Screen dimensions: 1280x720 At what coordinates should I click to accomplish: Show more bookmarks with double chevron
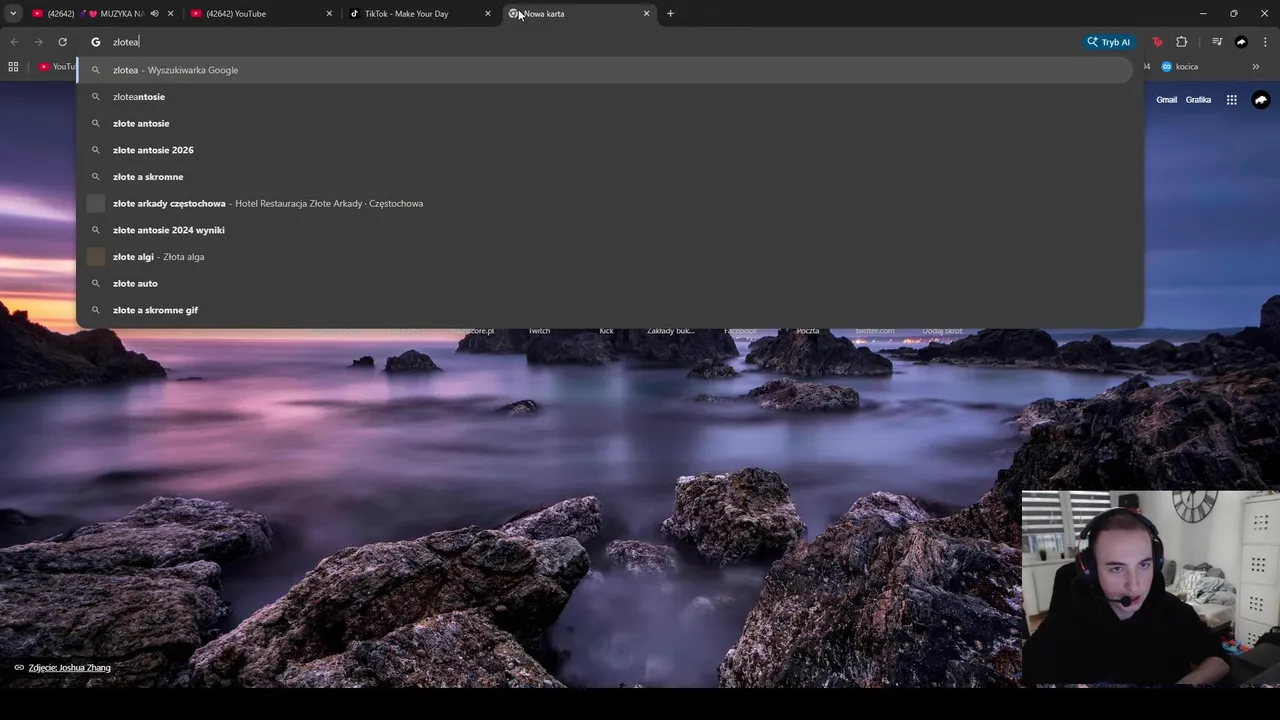(1256, 67)
